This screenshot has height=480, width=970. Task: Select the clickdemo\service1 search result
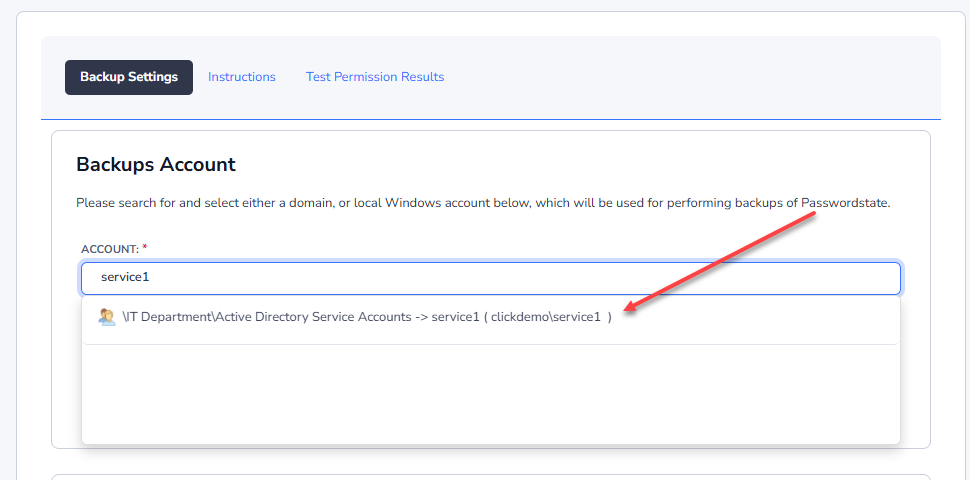pyautogui.click(x=491, y=318)
